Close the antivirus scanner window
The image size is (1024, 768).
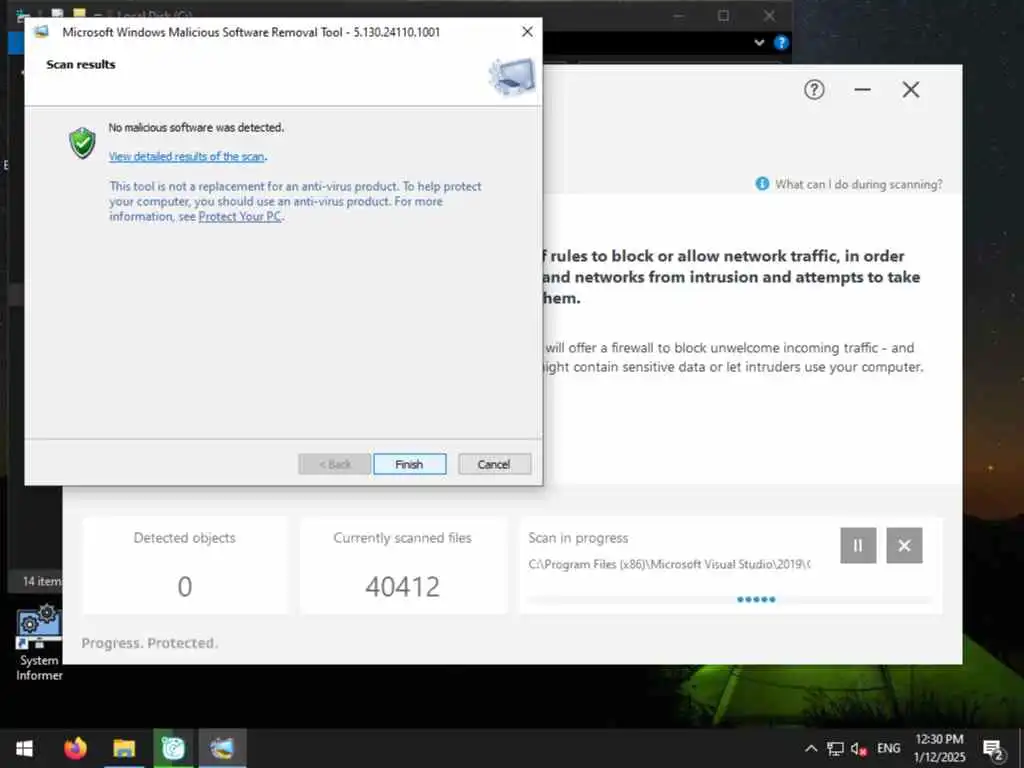click(910, 89)
